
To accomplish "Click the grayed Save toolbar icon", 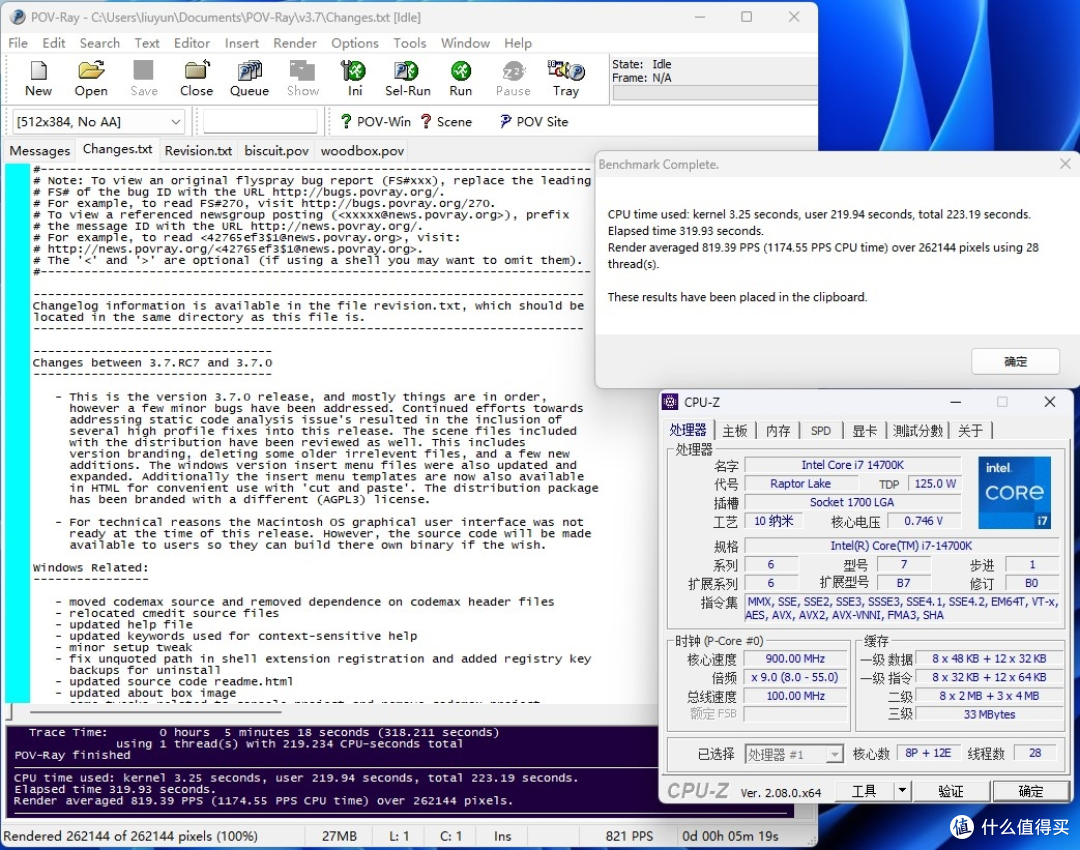I will click(143, 70).
